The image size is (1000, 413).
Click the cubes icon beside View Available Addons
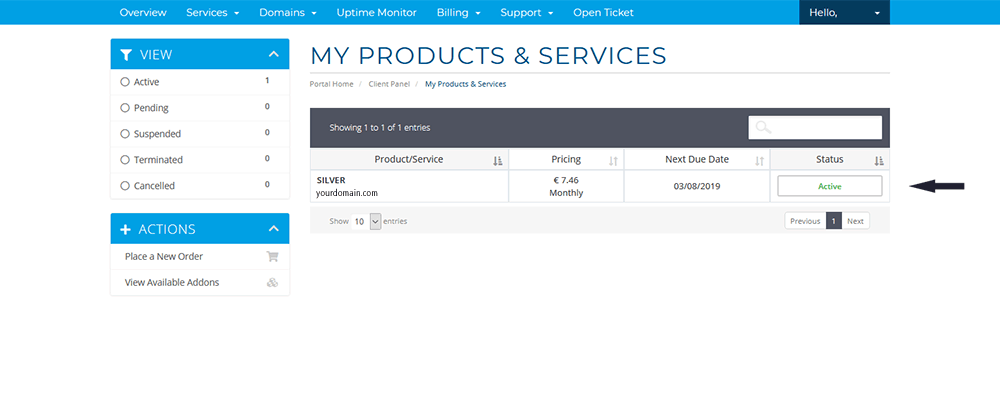[272, 282]
